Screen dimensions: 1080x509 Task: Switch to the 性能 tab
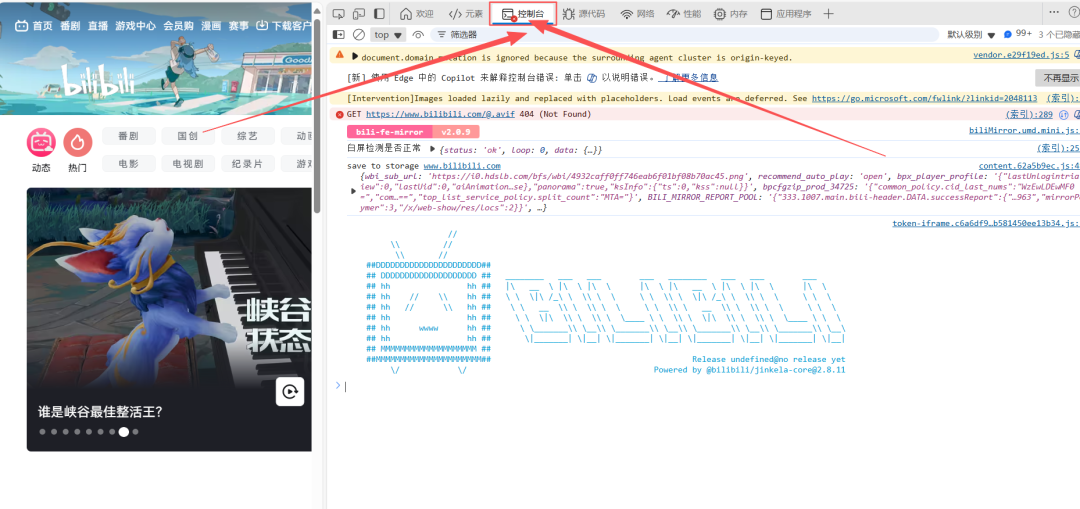[x=684, y=14]
